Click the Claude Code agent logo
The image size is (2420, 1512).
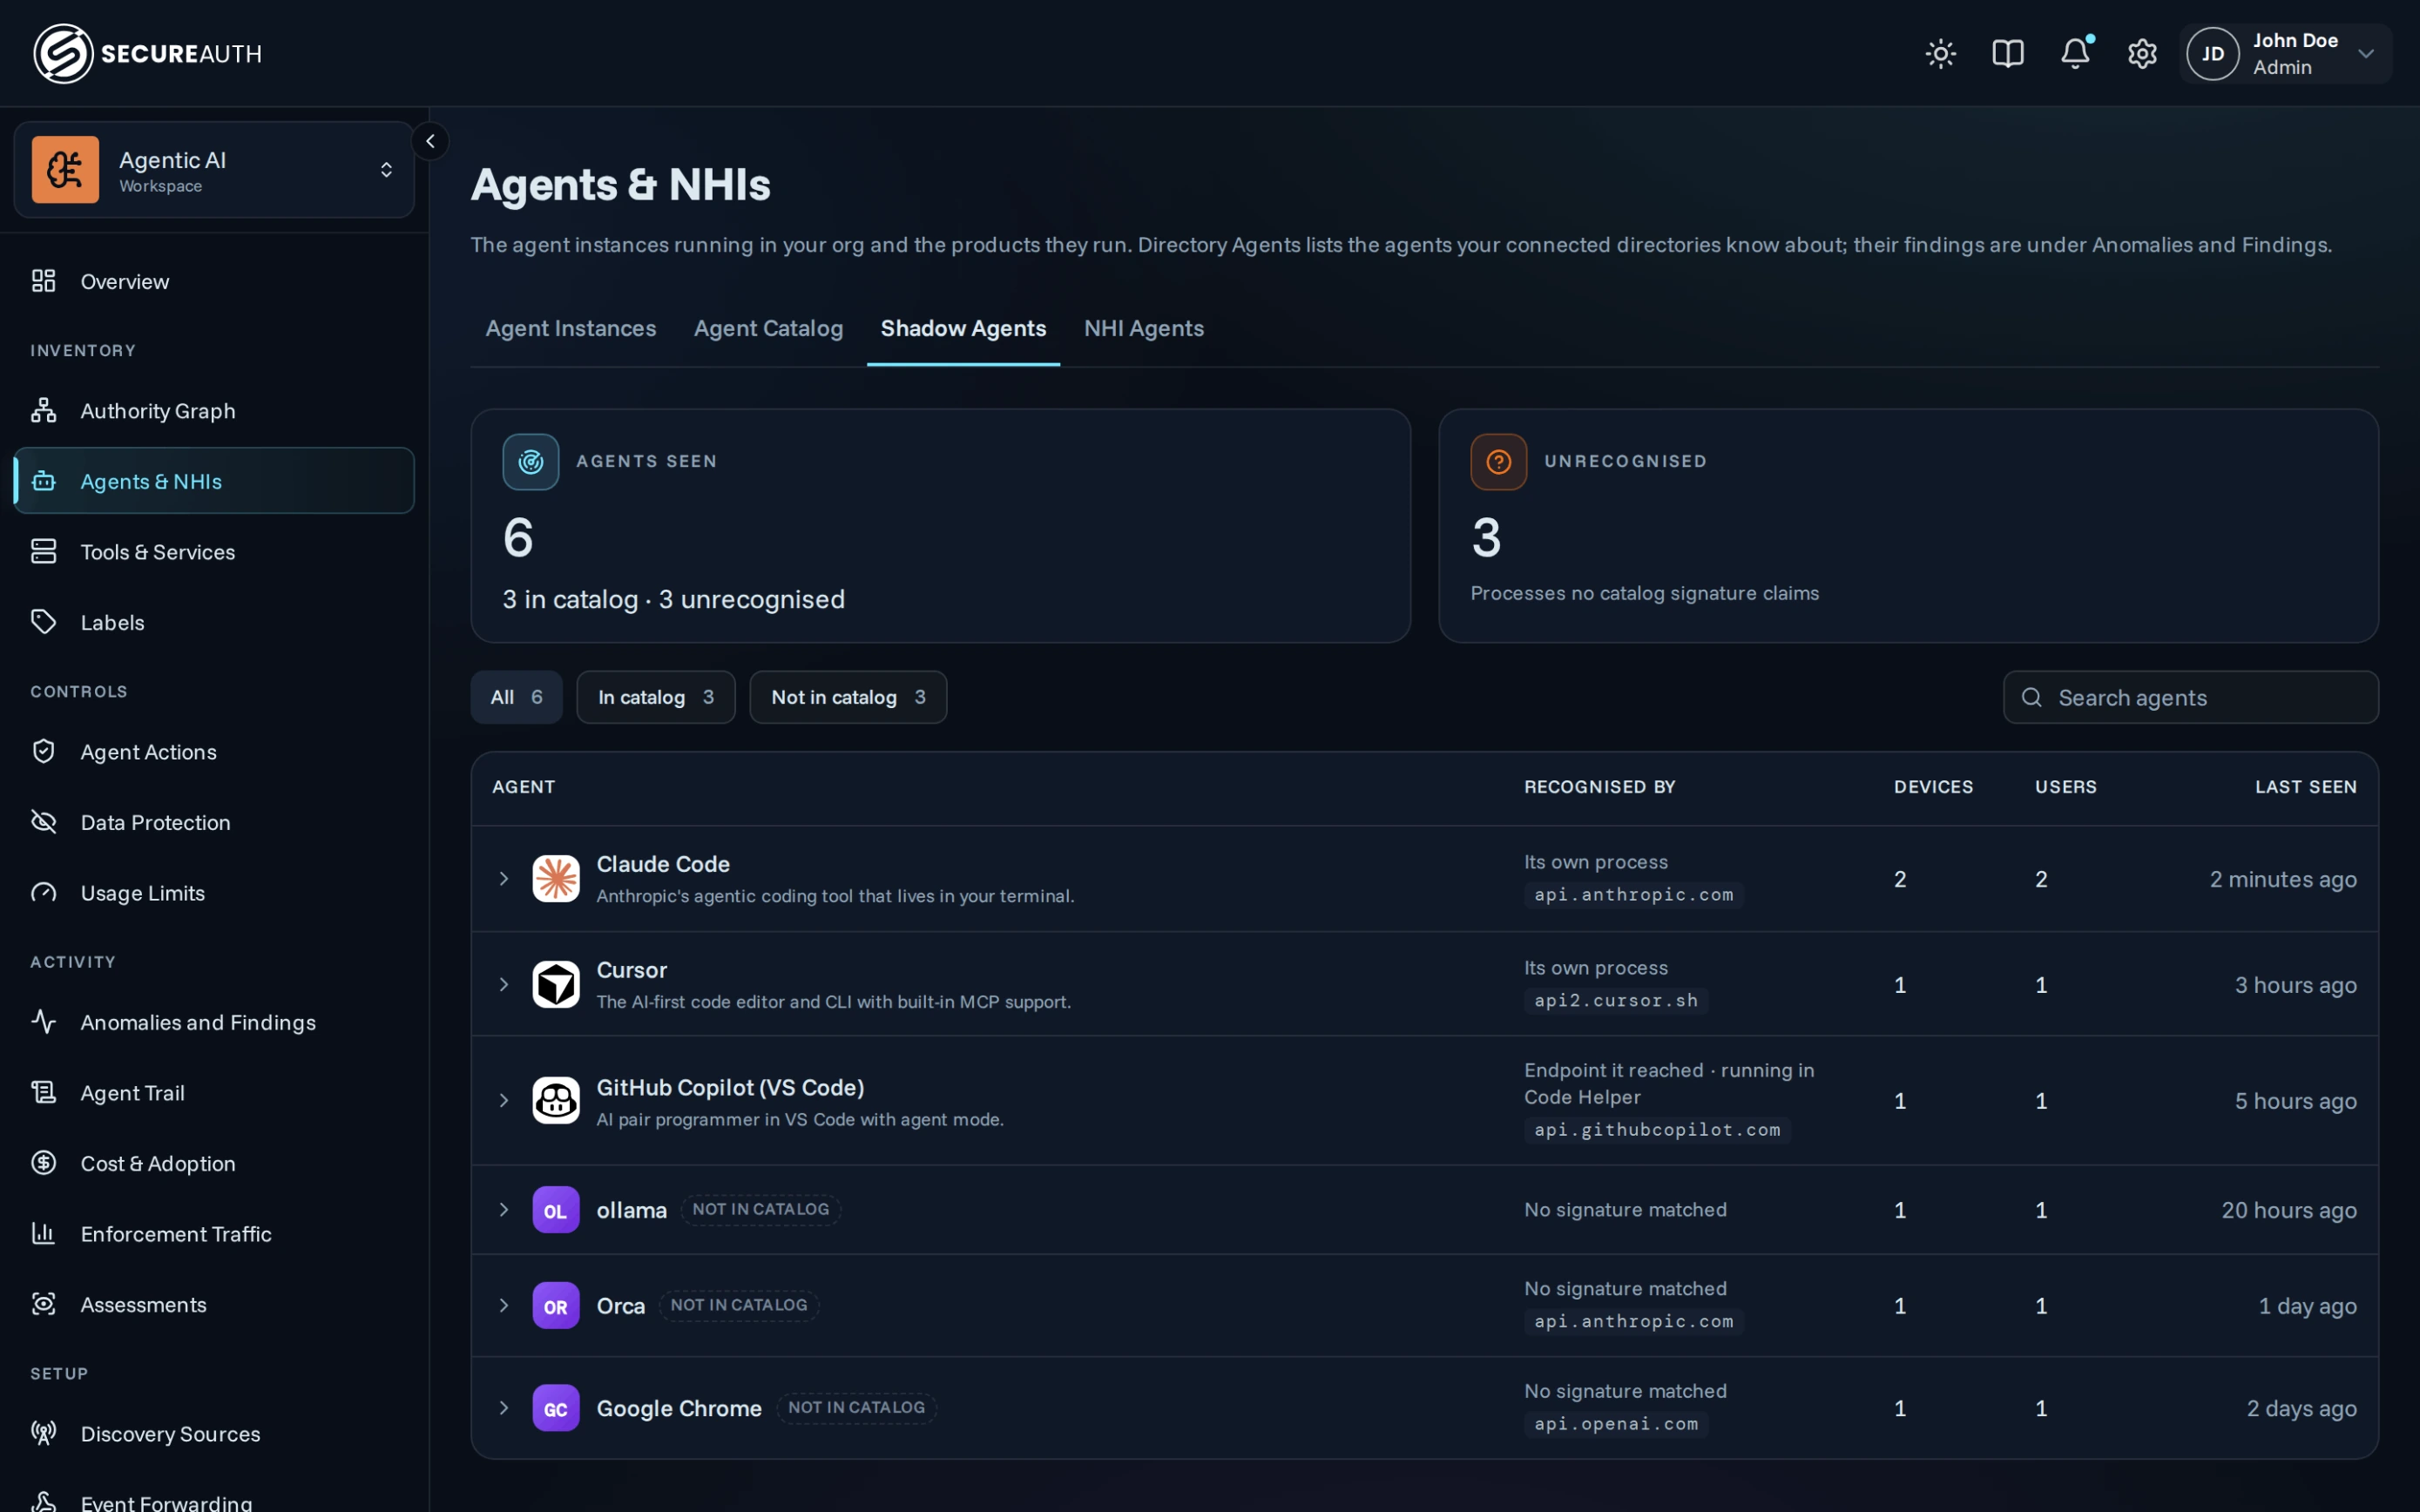(556, 878)
